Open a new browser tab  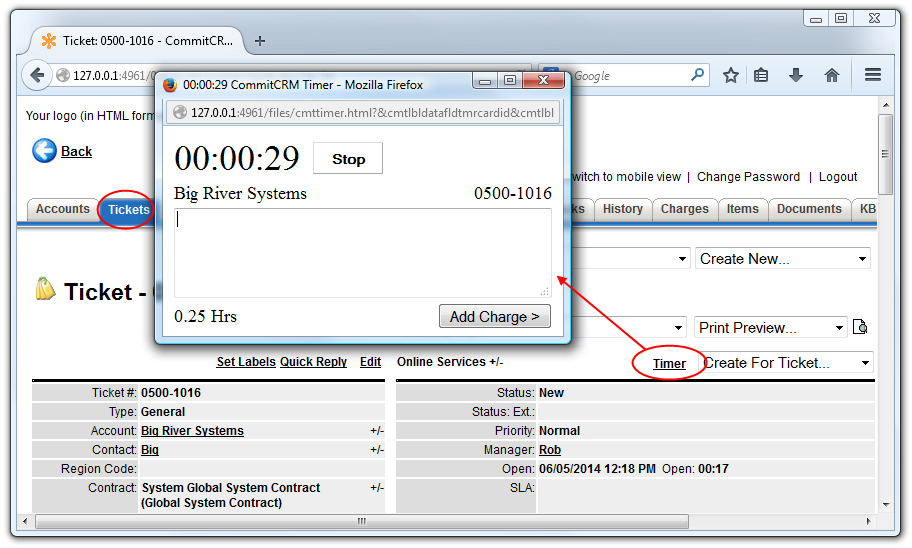(260, 41)
